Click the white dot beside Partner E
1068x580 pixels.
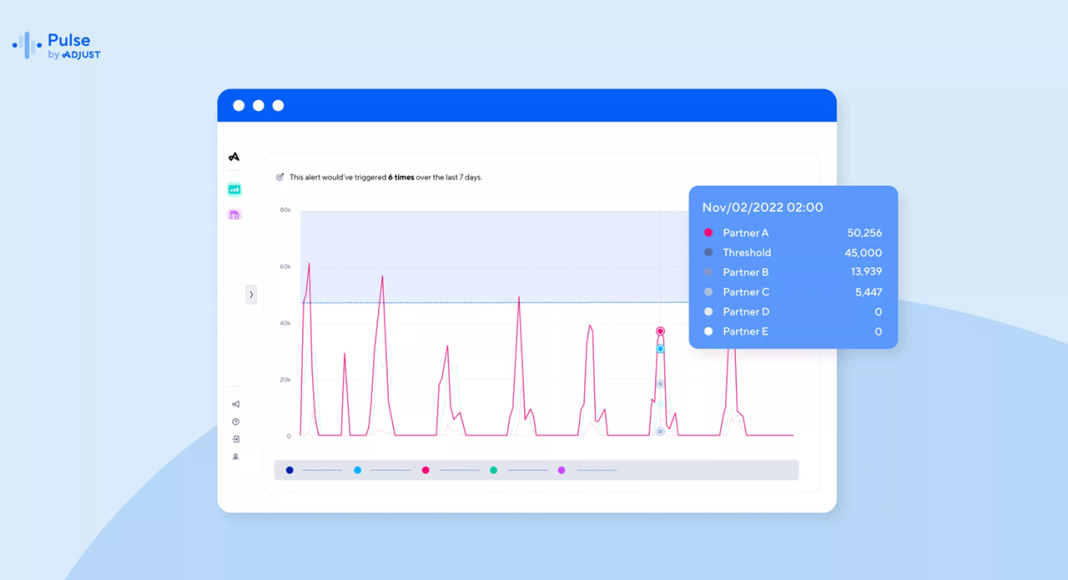(x=708, y=332)
